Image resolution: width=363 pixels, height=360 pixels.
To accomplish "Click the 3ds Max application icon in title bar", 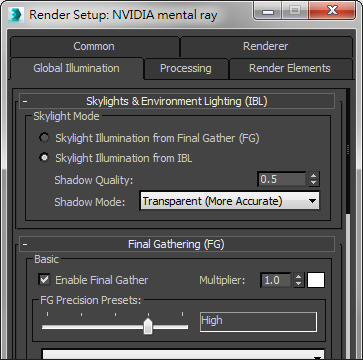I will [x=16, y=15].
